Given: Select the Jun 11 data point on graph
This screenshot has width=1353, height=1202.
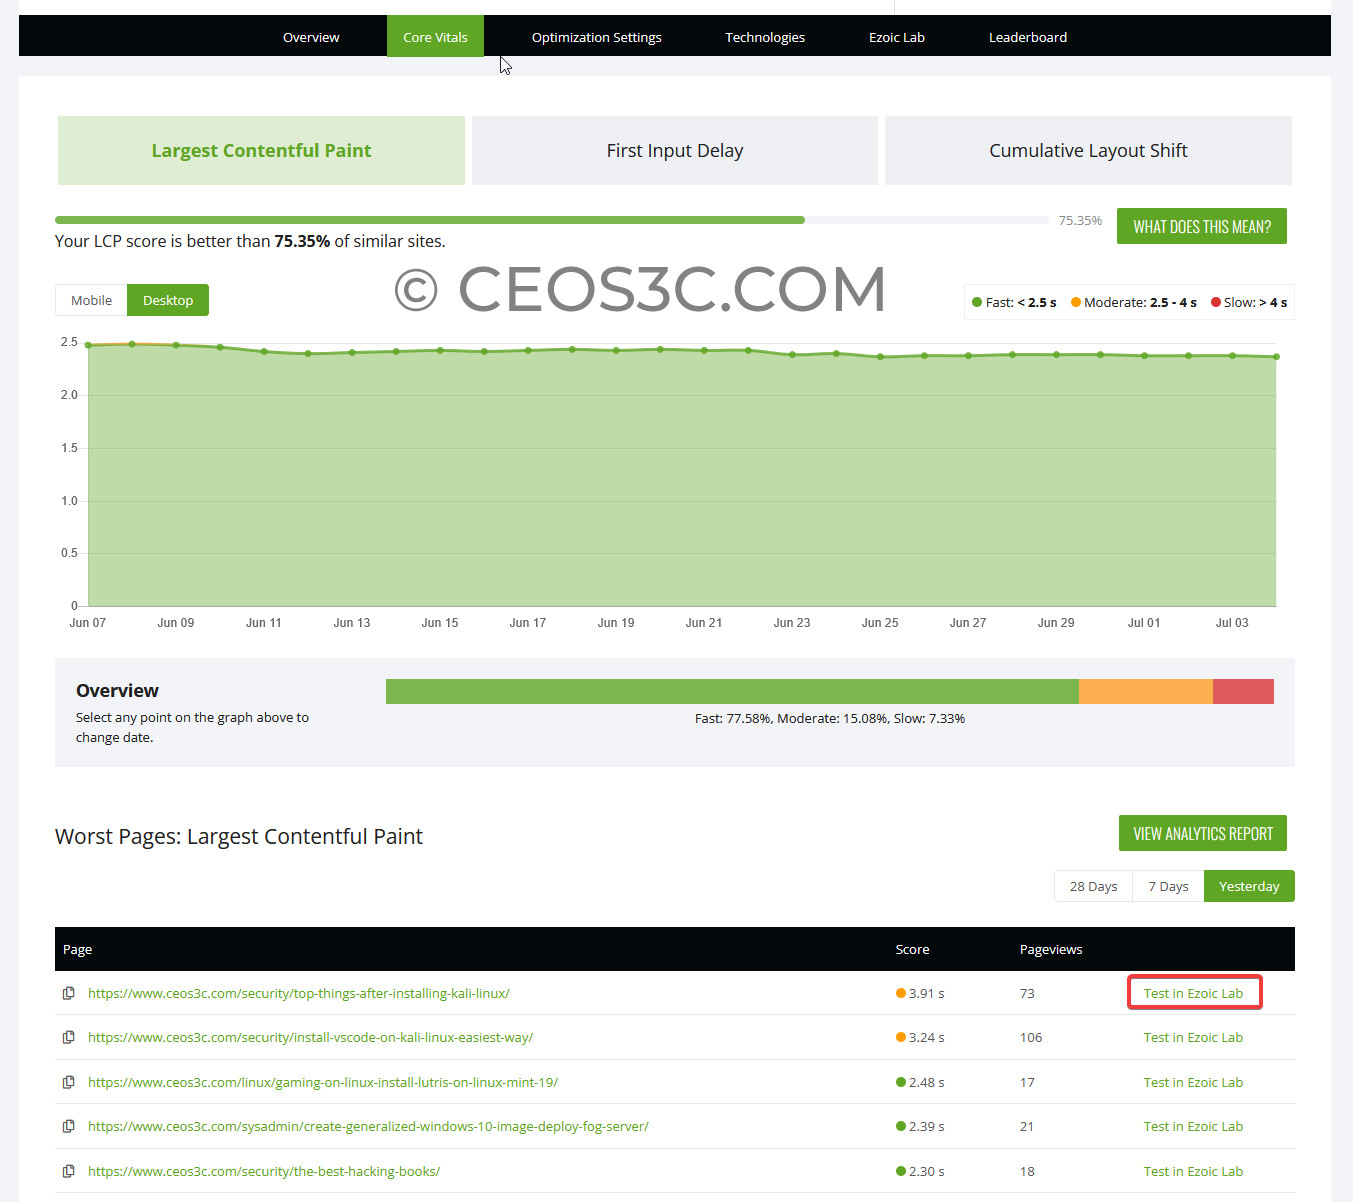Looking at the screenshot, I should 264,351.
